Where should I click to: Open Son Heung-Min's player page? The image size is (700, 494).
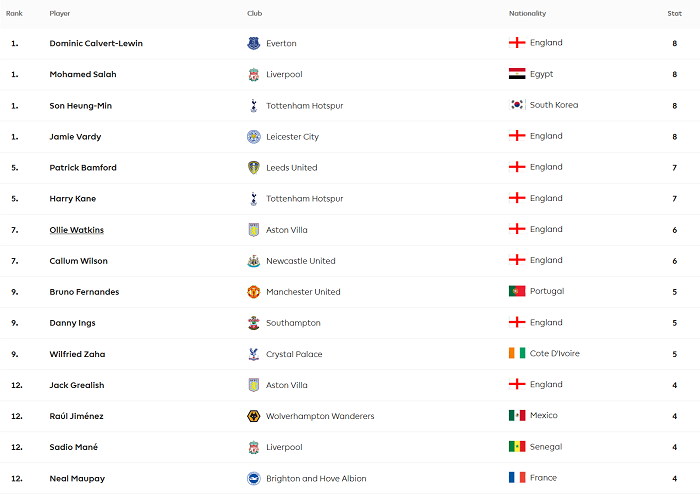80,105
